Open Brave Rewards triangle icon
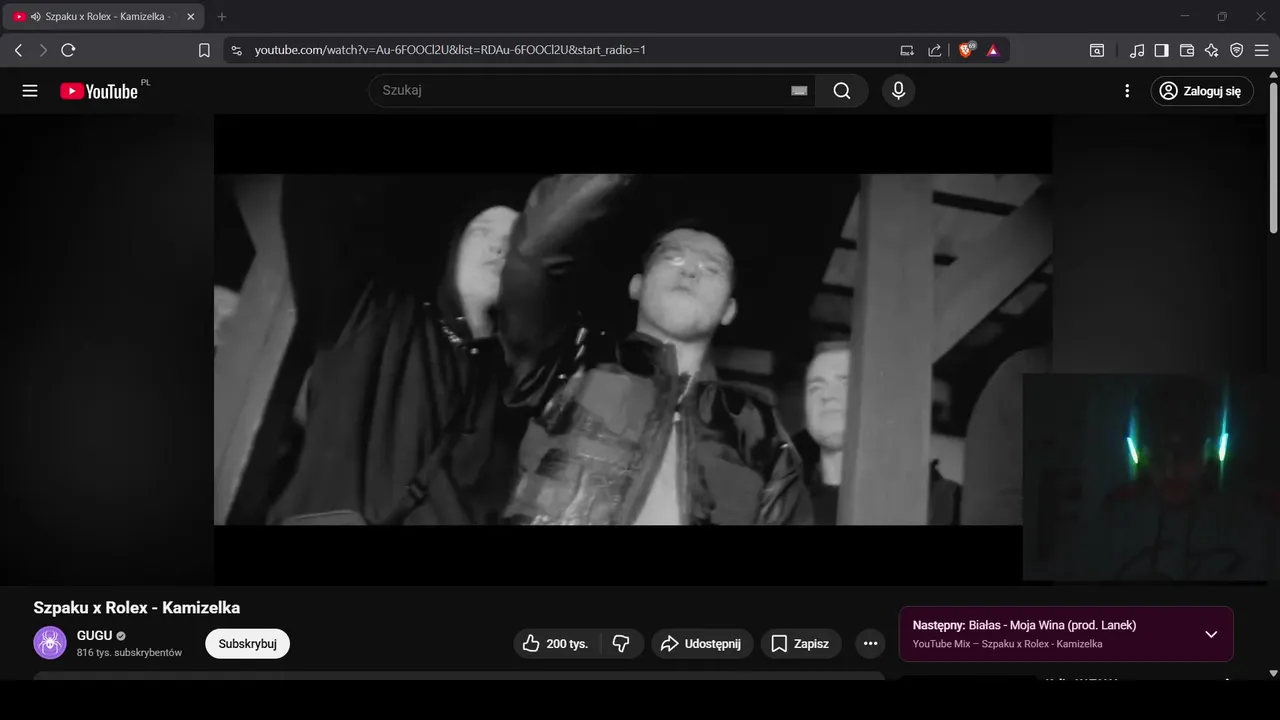1280x720 pixels. click(x=993, y=50)
